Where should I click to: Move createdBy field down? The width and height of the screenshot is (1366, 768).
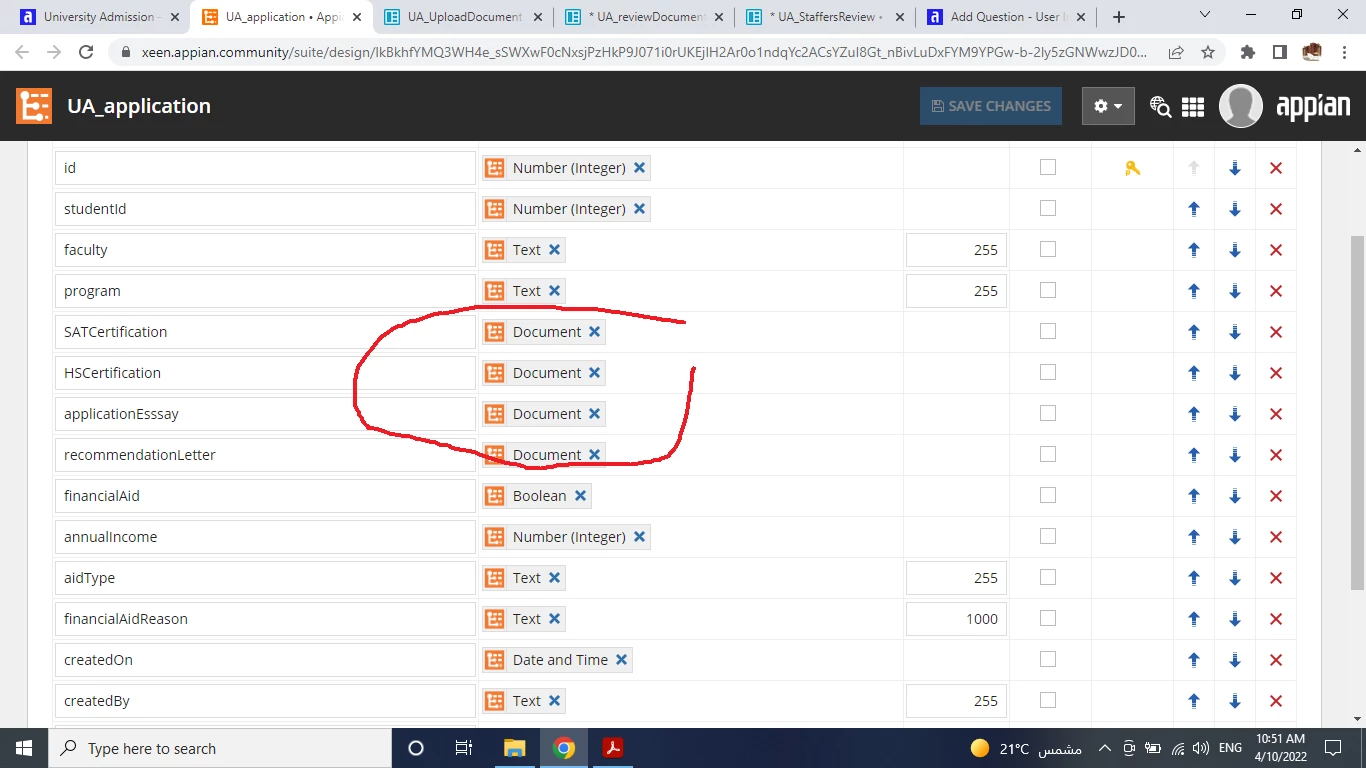click(x=1235, y=701)
